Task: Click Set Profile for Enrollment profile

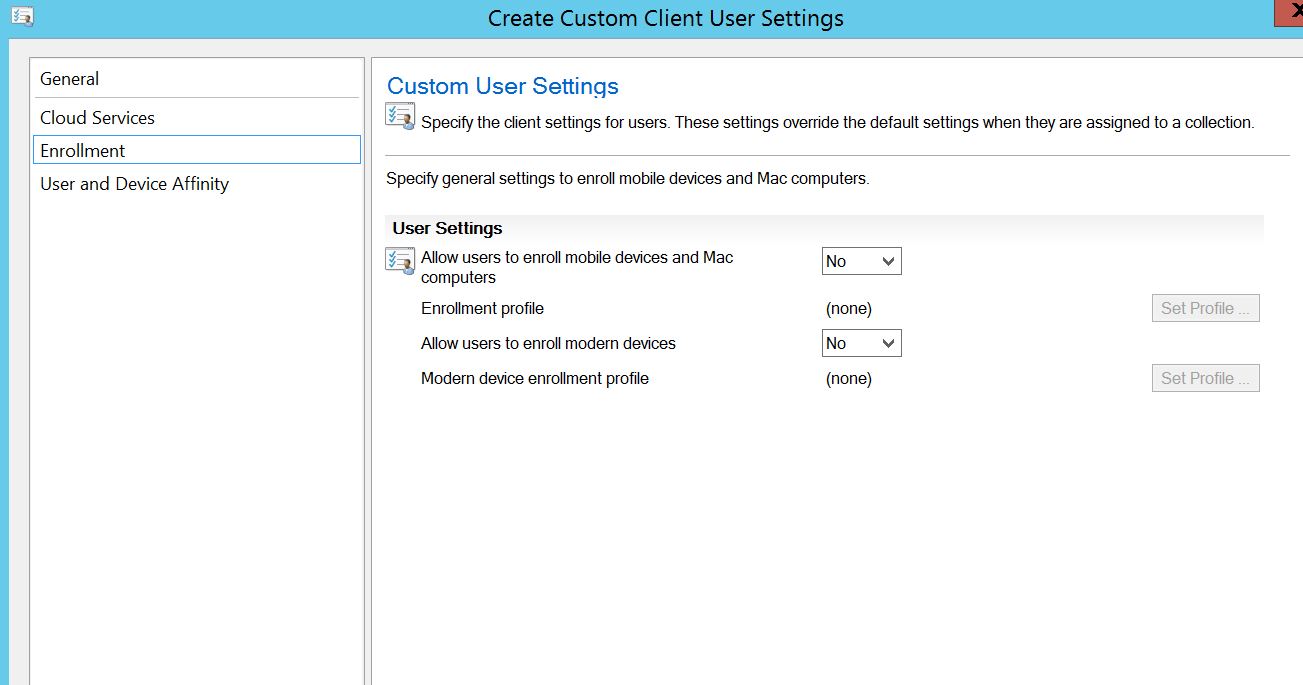Action: point(1205,308)
